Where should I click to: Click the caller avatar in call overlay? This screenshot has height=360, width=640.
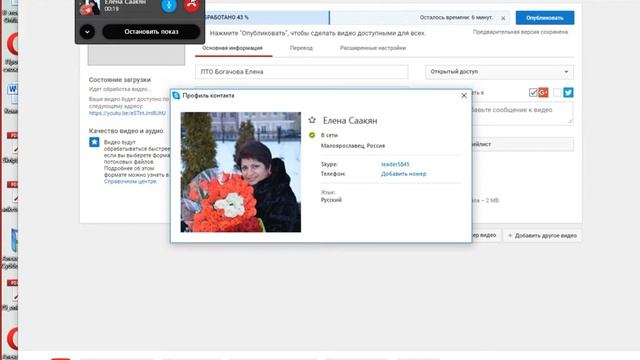pos(89,7)
